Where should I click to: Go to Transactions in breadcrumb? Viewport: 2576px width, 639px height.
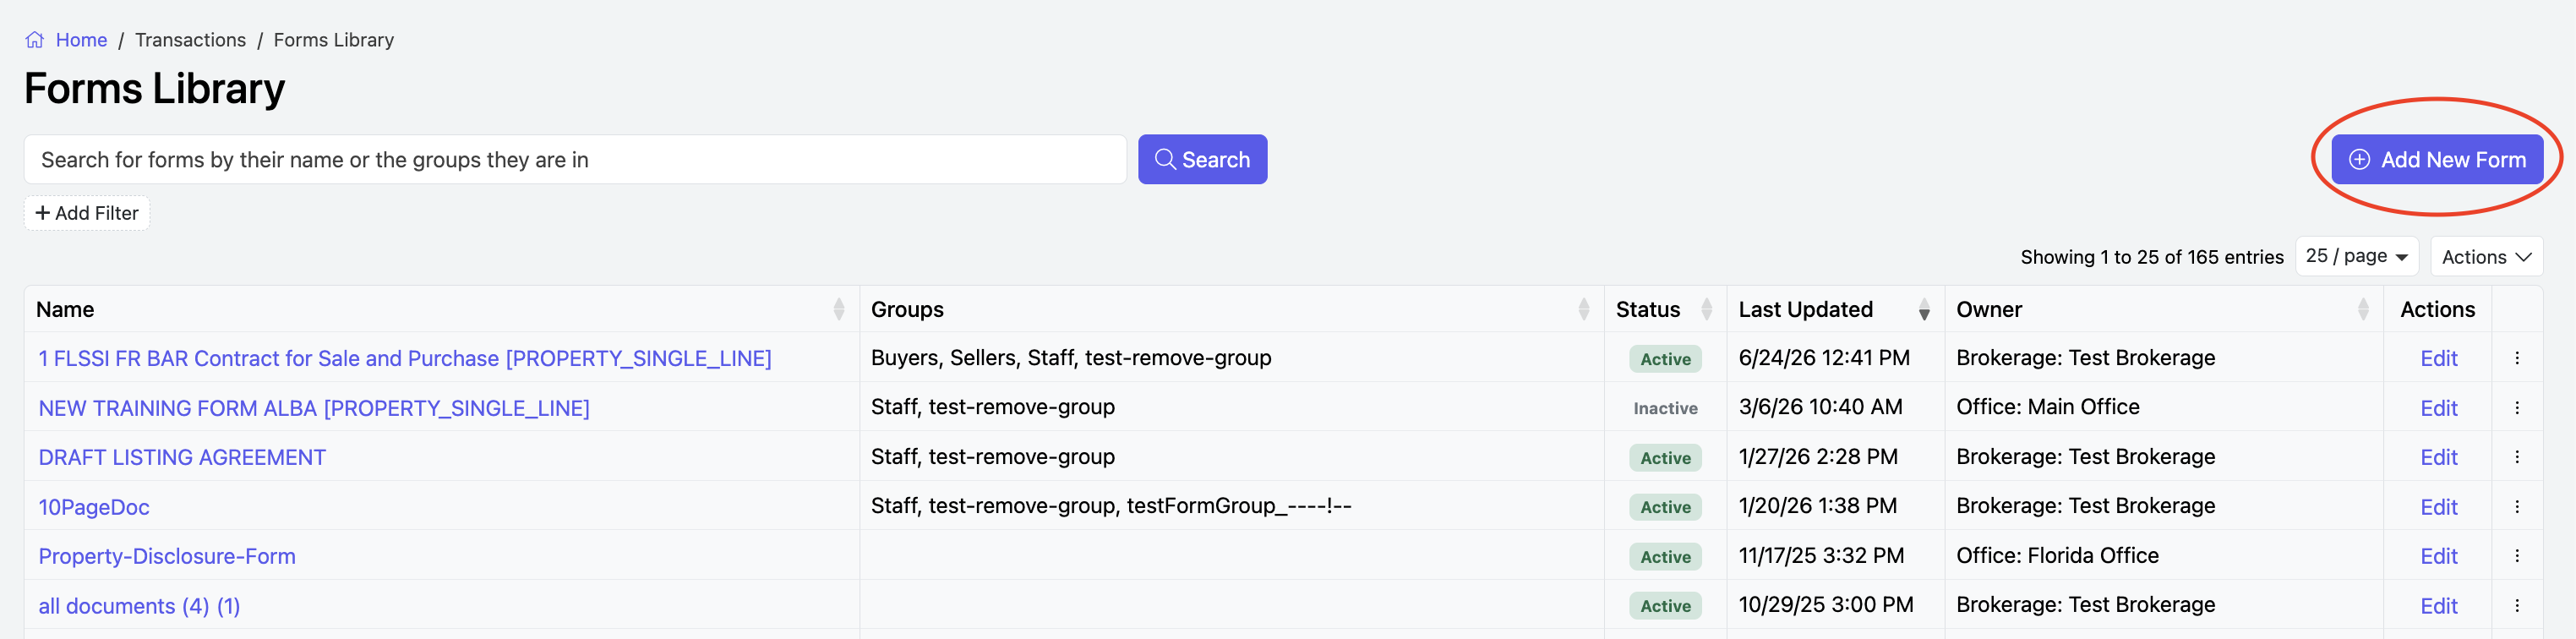coord(190,40)
